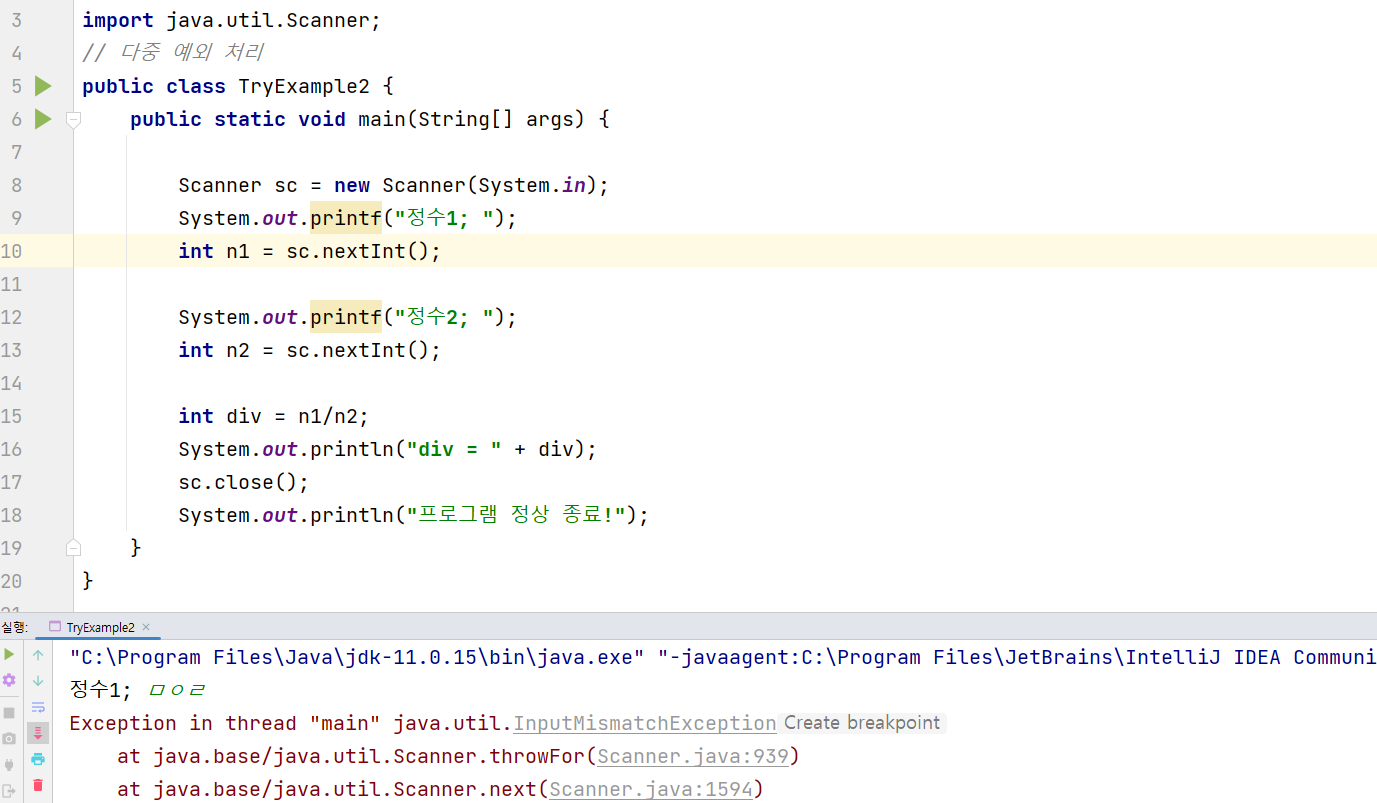Stop the running process square icon
The width and height of the screenshot is (1377, 803).
click(x=9, y=713)
